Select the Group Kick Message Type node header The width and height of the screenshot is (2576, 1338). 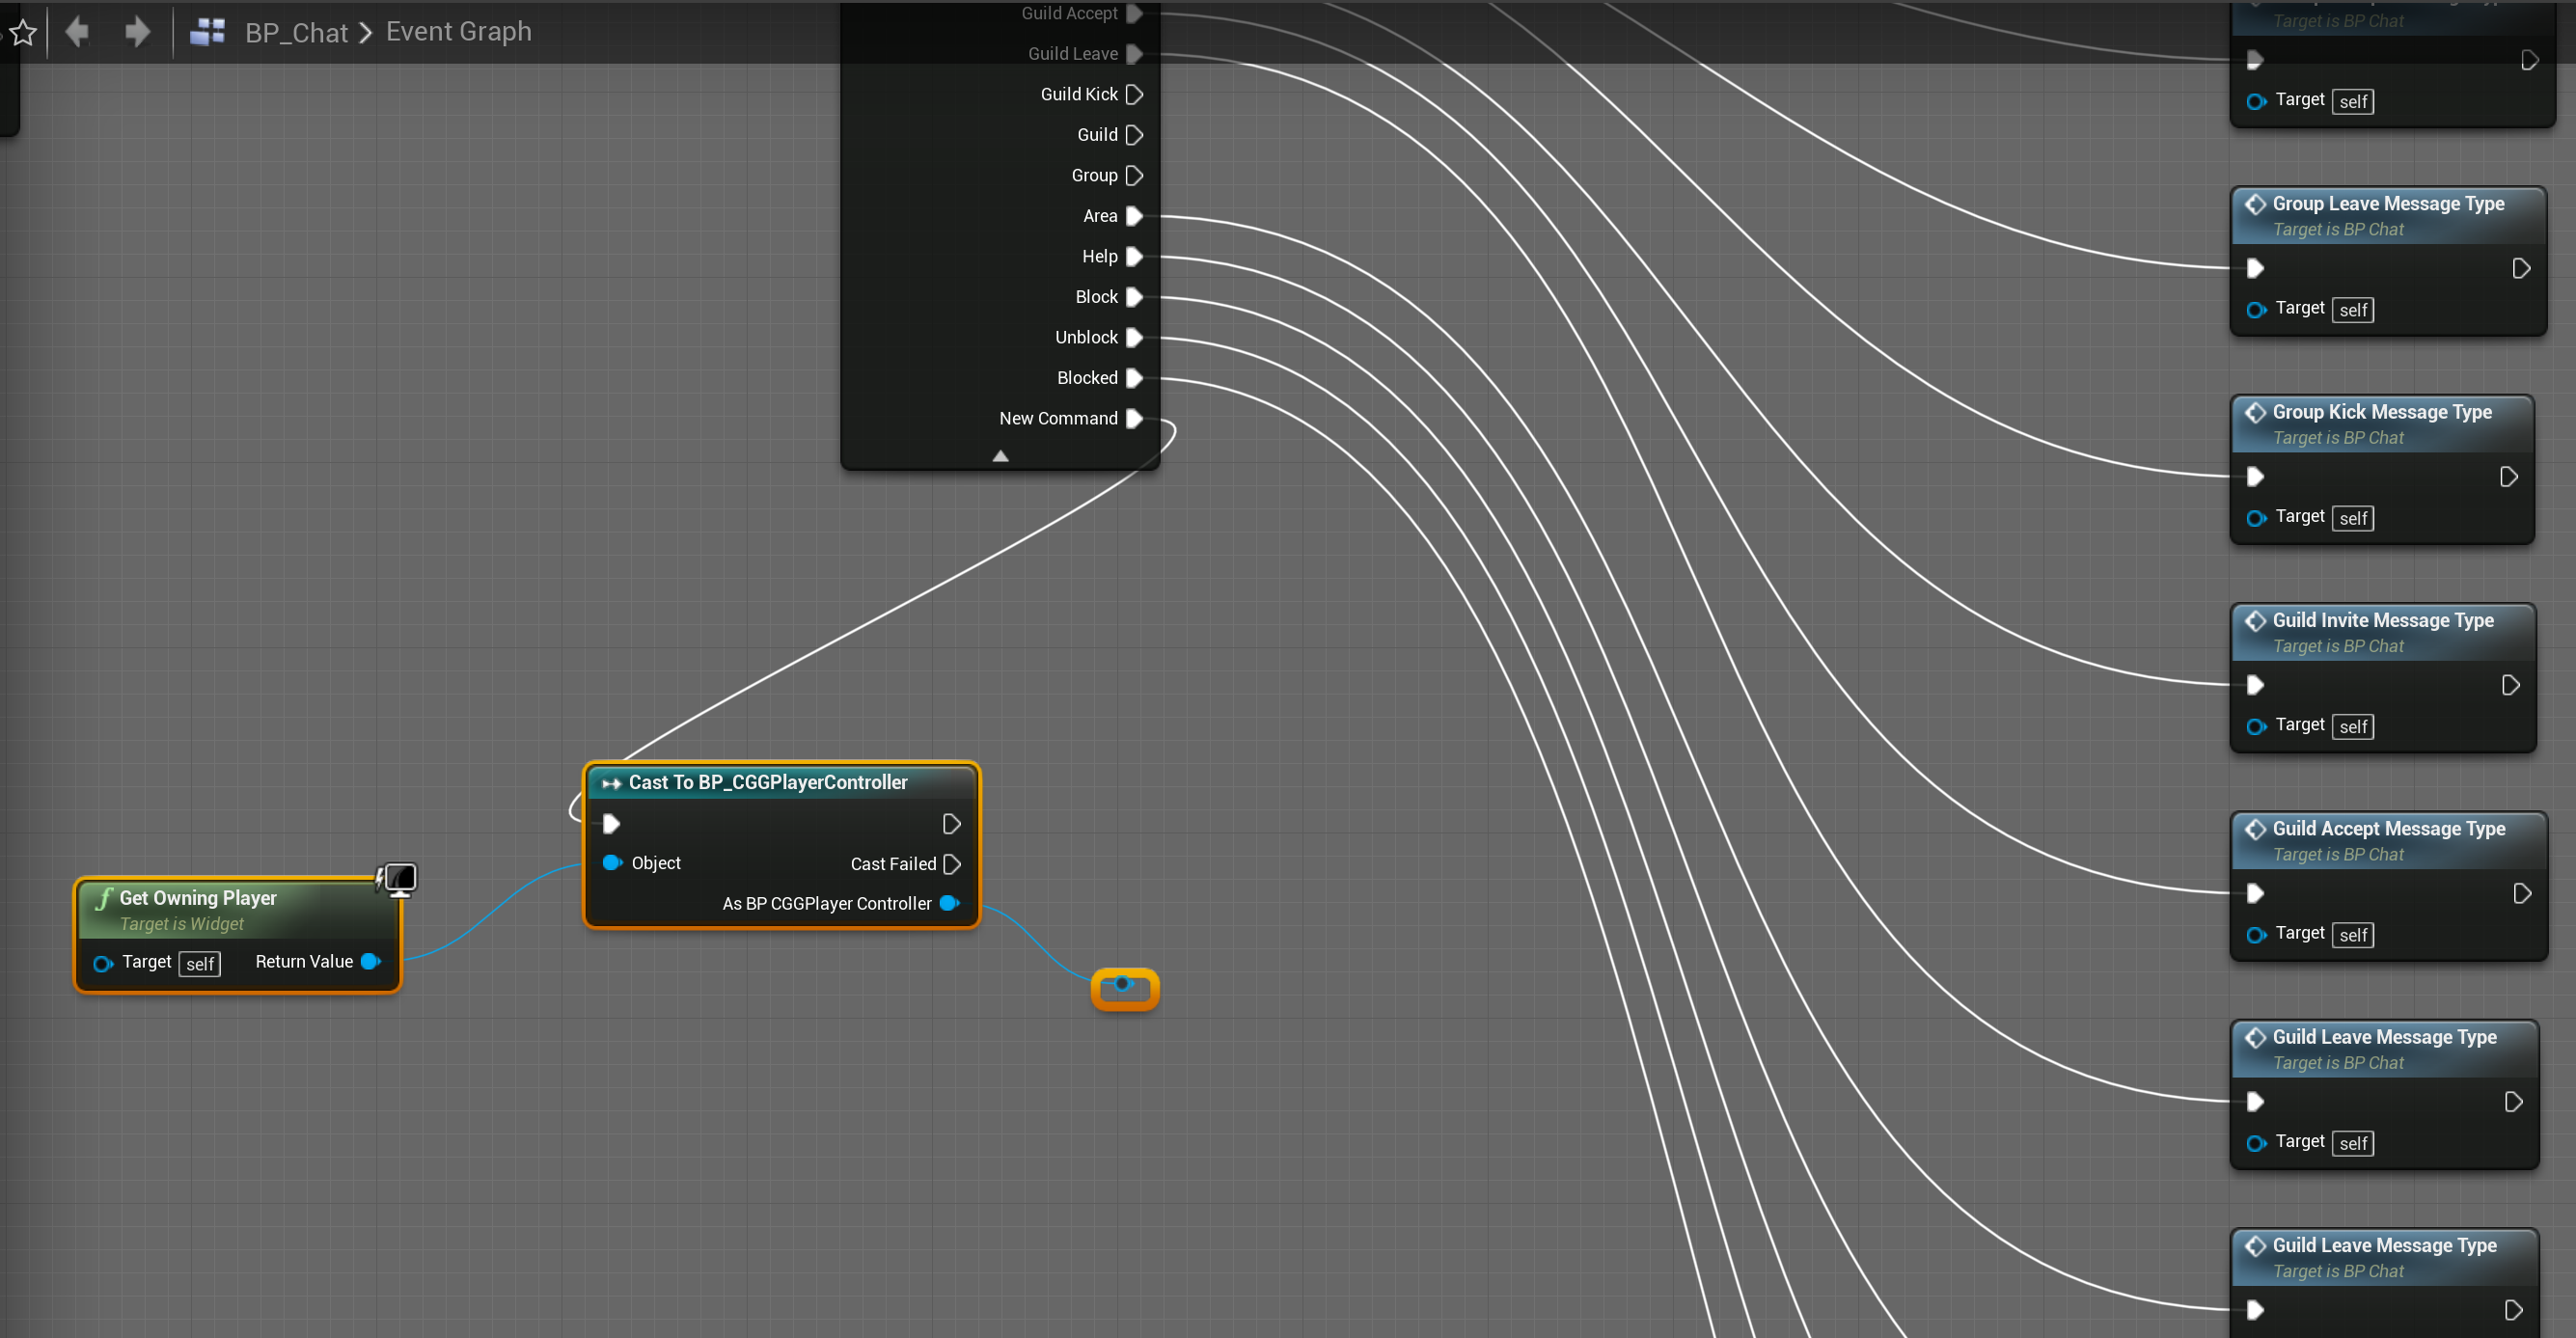(2381, 412)
